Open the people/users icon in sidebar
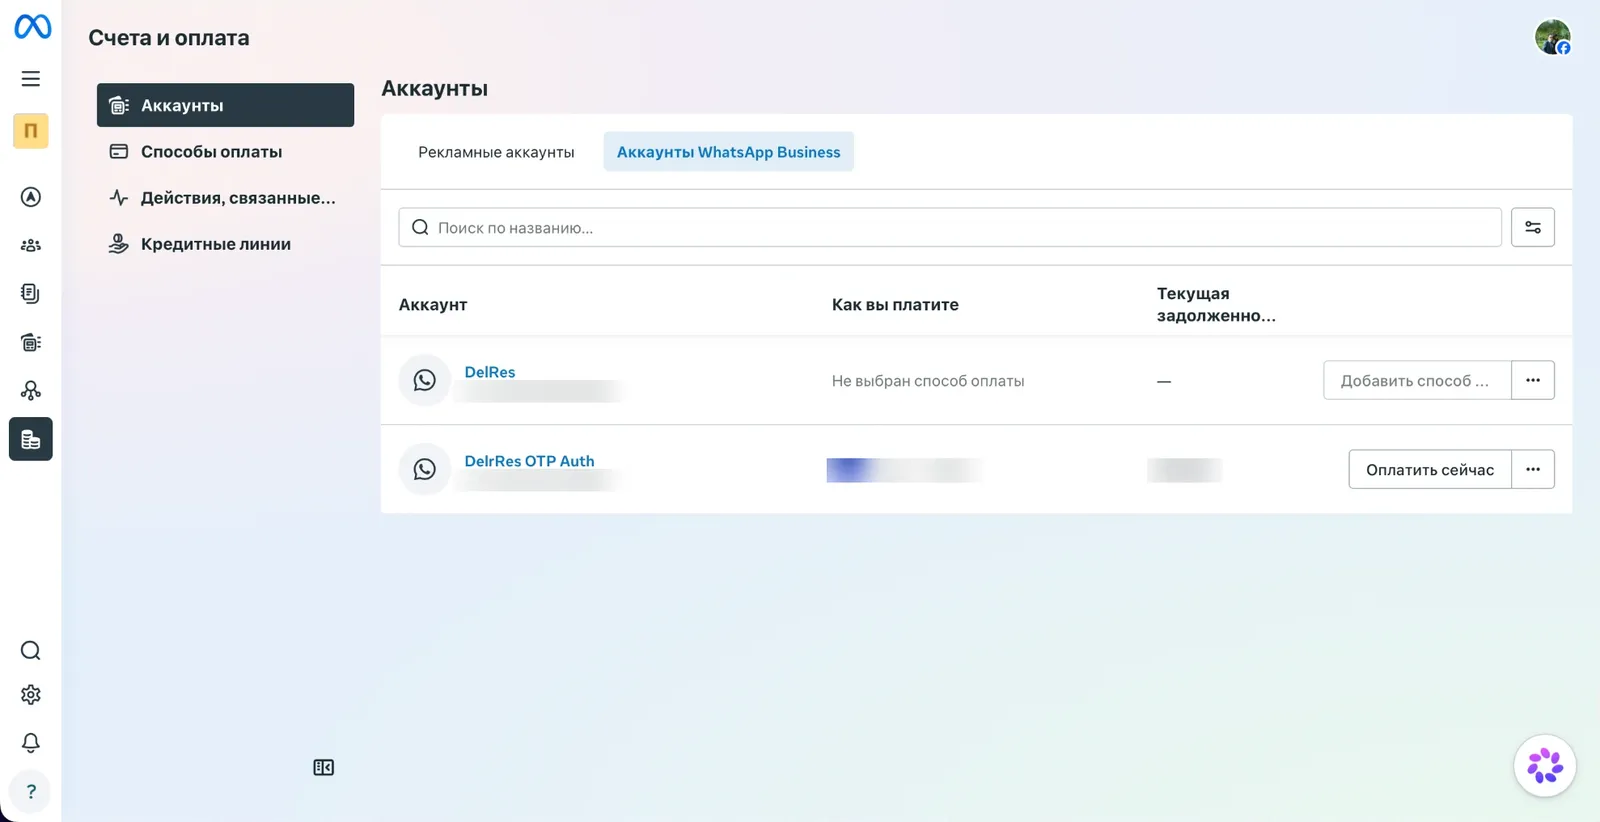1600x822 pixels. [x=31, y=245]
